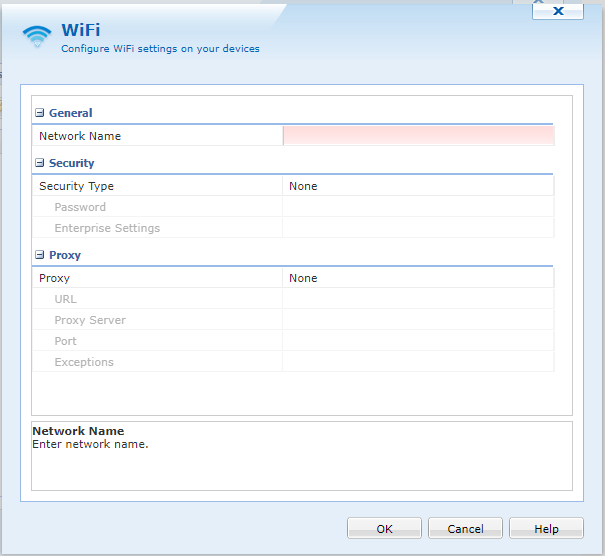Open the Proxy dropdown showing None
Screen dimensions: 605x556
418,278
